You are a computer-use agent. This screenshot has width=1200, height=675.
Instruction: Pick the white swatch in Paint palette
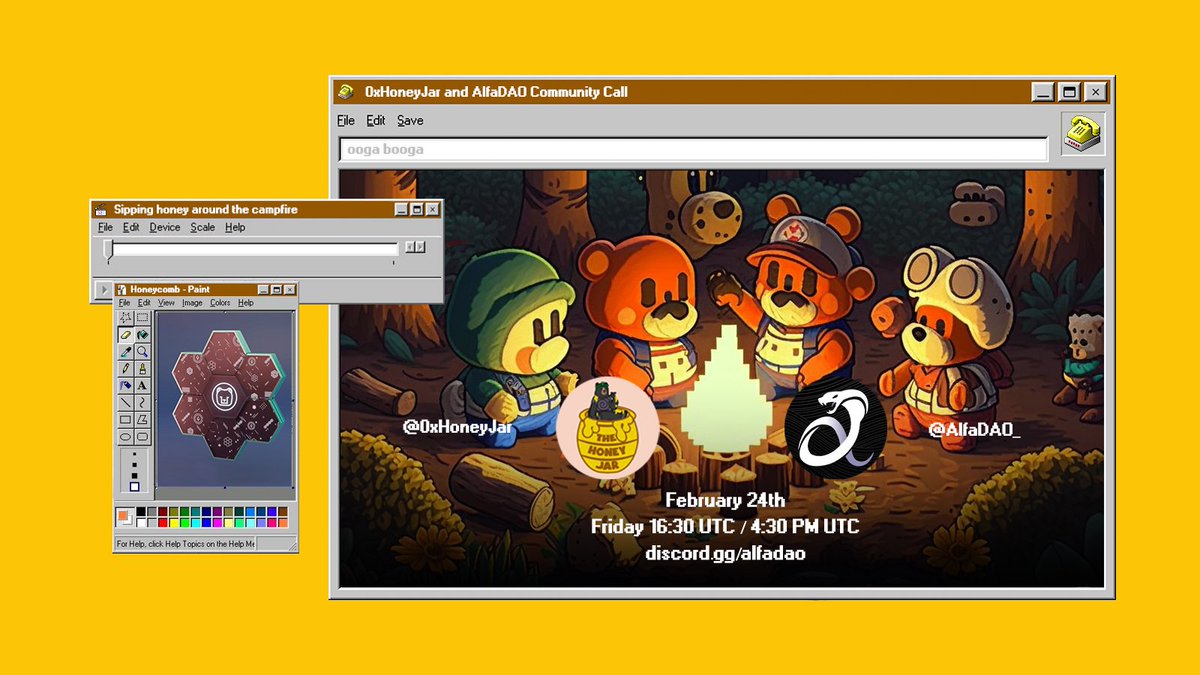pyautogui.click(x=141, y=523)
